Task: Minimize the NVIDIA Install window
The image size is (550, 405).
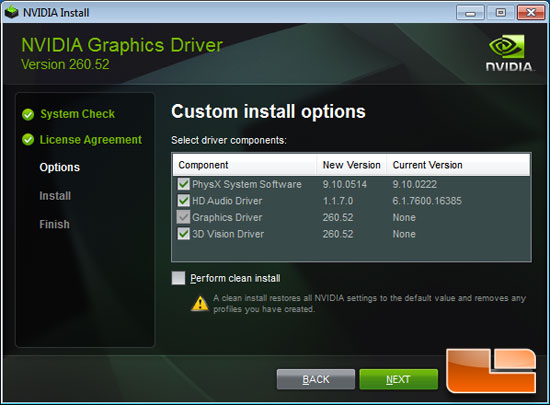Action: click(470, 13)
